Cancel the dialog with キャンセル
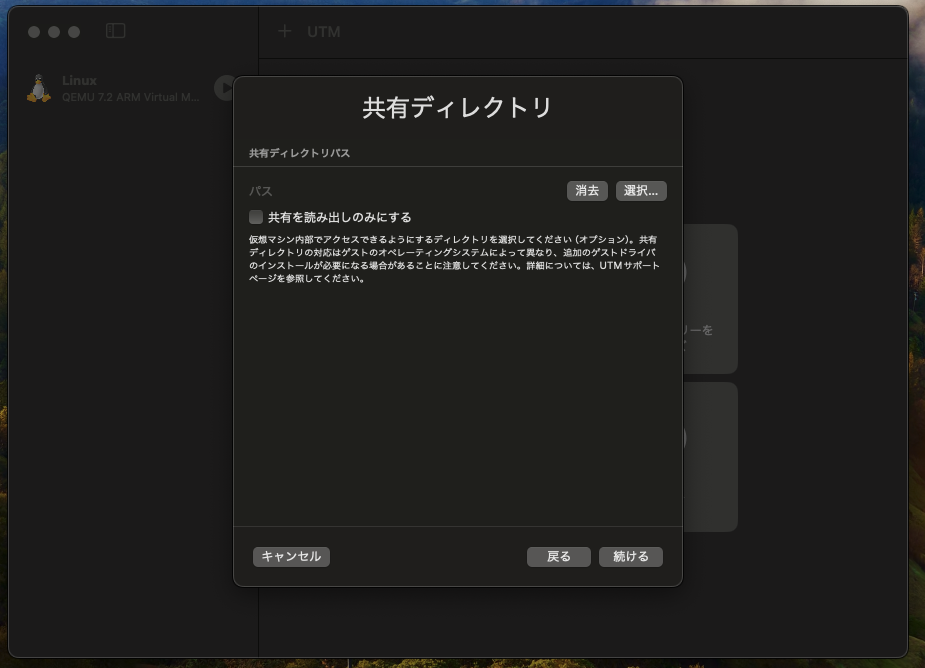925x668 pixels. coord(290,556)
